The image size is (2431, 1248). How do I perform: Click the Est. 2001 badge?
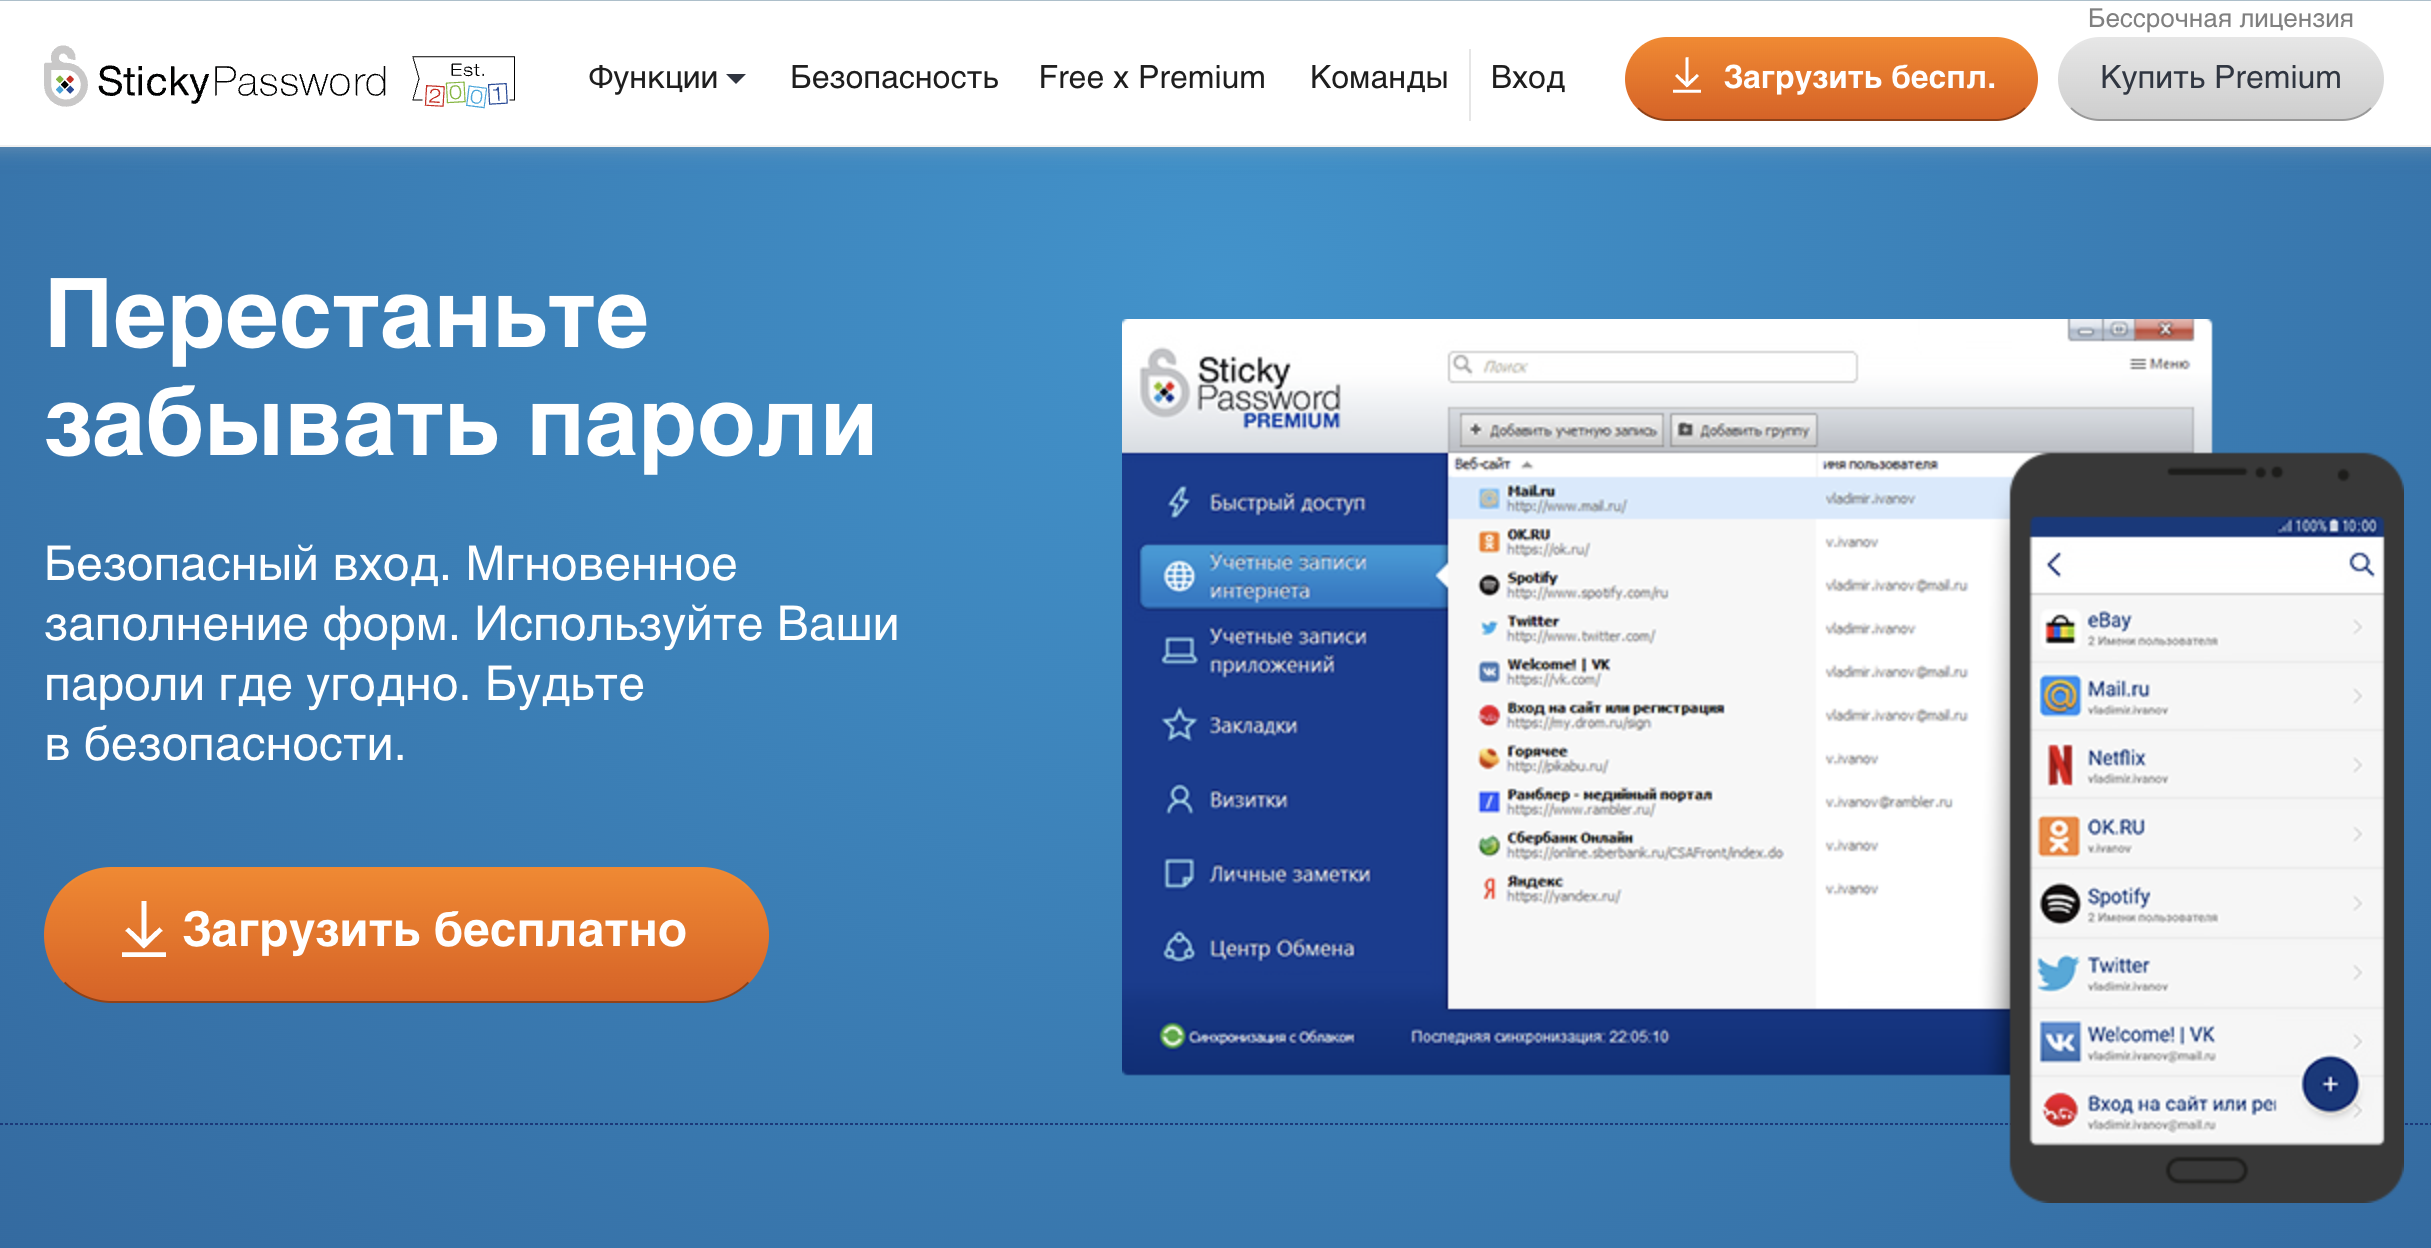pyautogui.click(x=464, y=82)
